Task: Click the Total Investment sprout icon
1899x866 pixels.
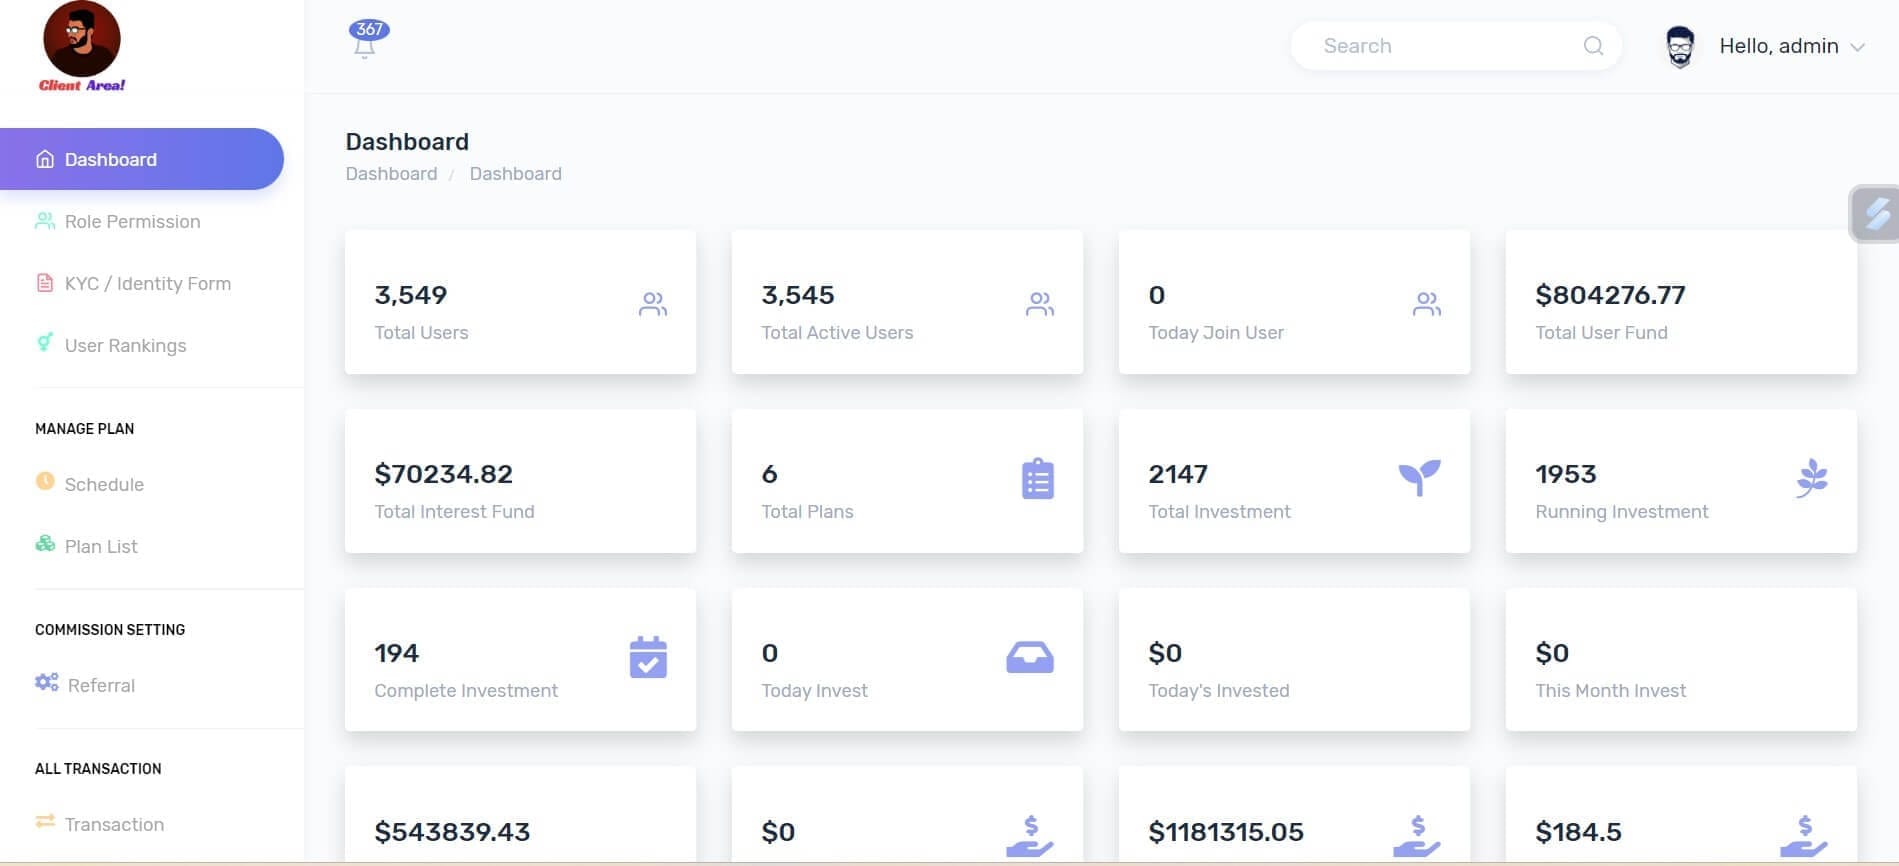Action: coord(1419,477)
